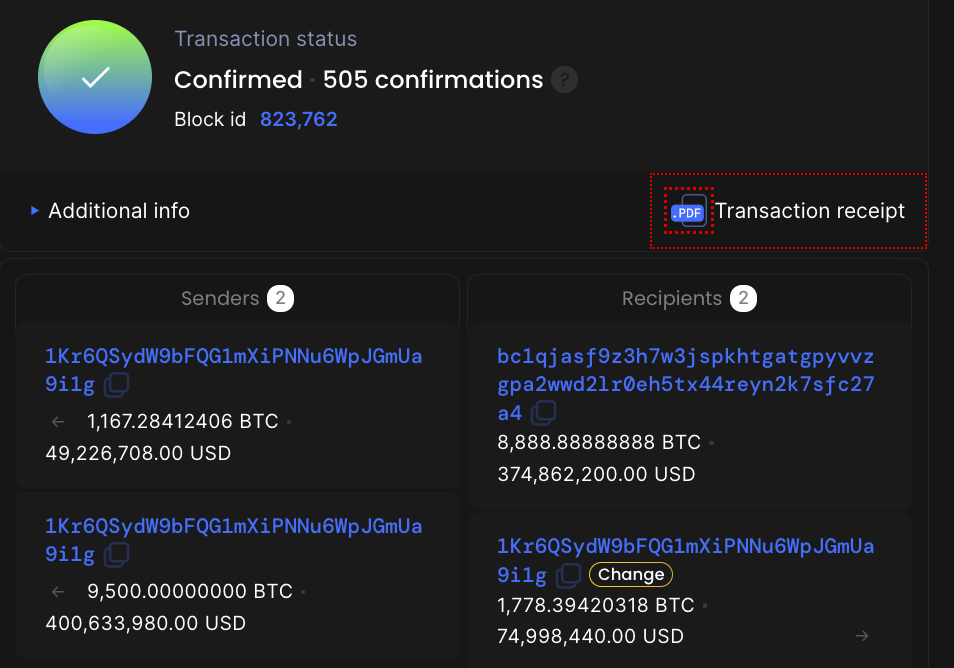Copy the change recipient address icon
This screenshot has width=954, height=668.
pyautogui.click(x=569, y=575)
